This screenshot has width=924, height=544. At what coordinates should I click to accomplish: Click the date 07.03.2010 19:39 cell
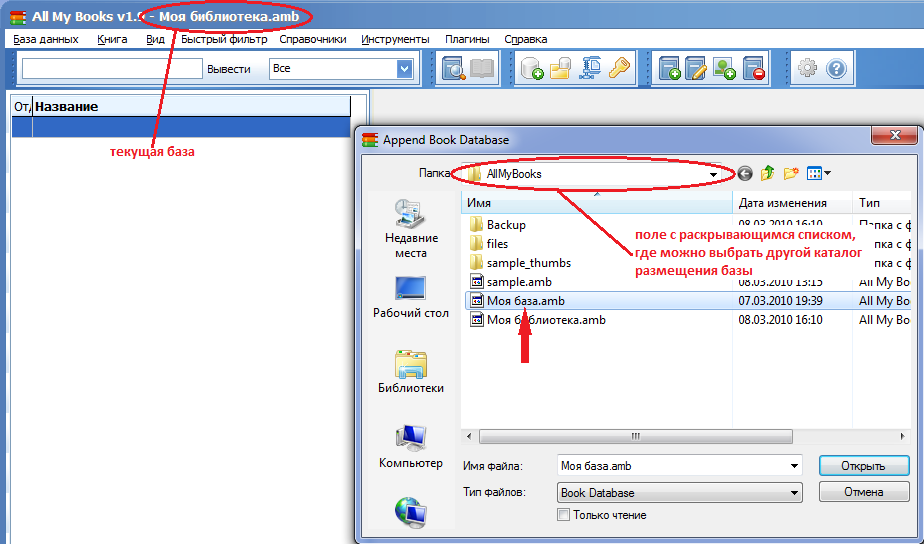780,301
